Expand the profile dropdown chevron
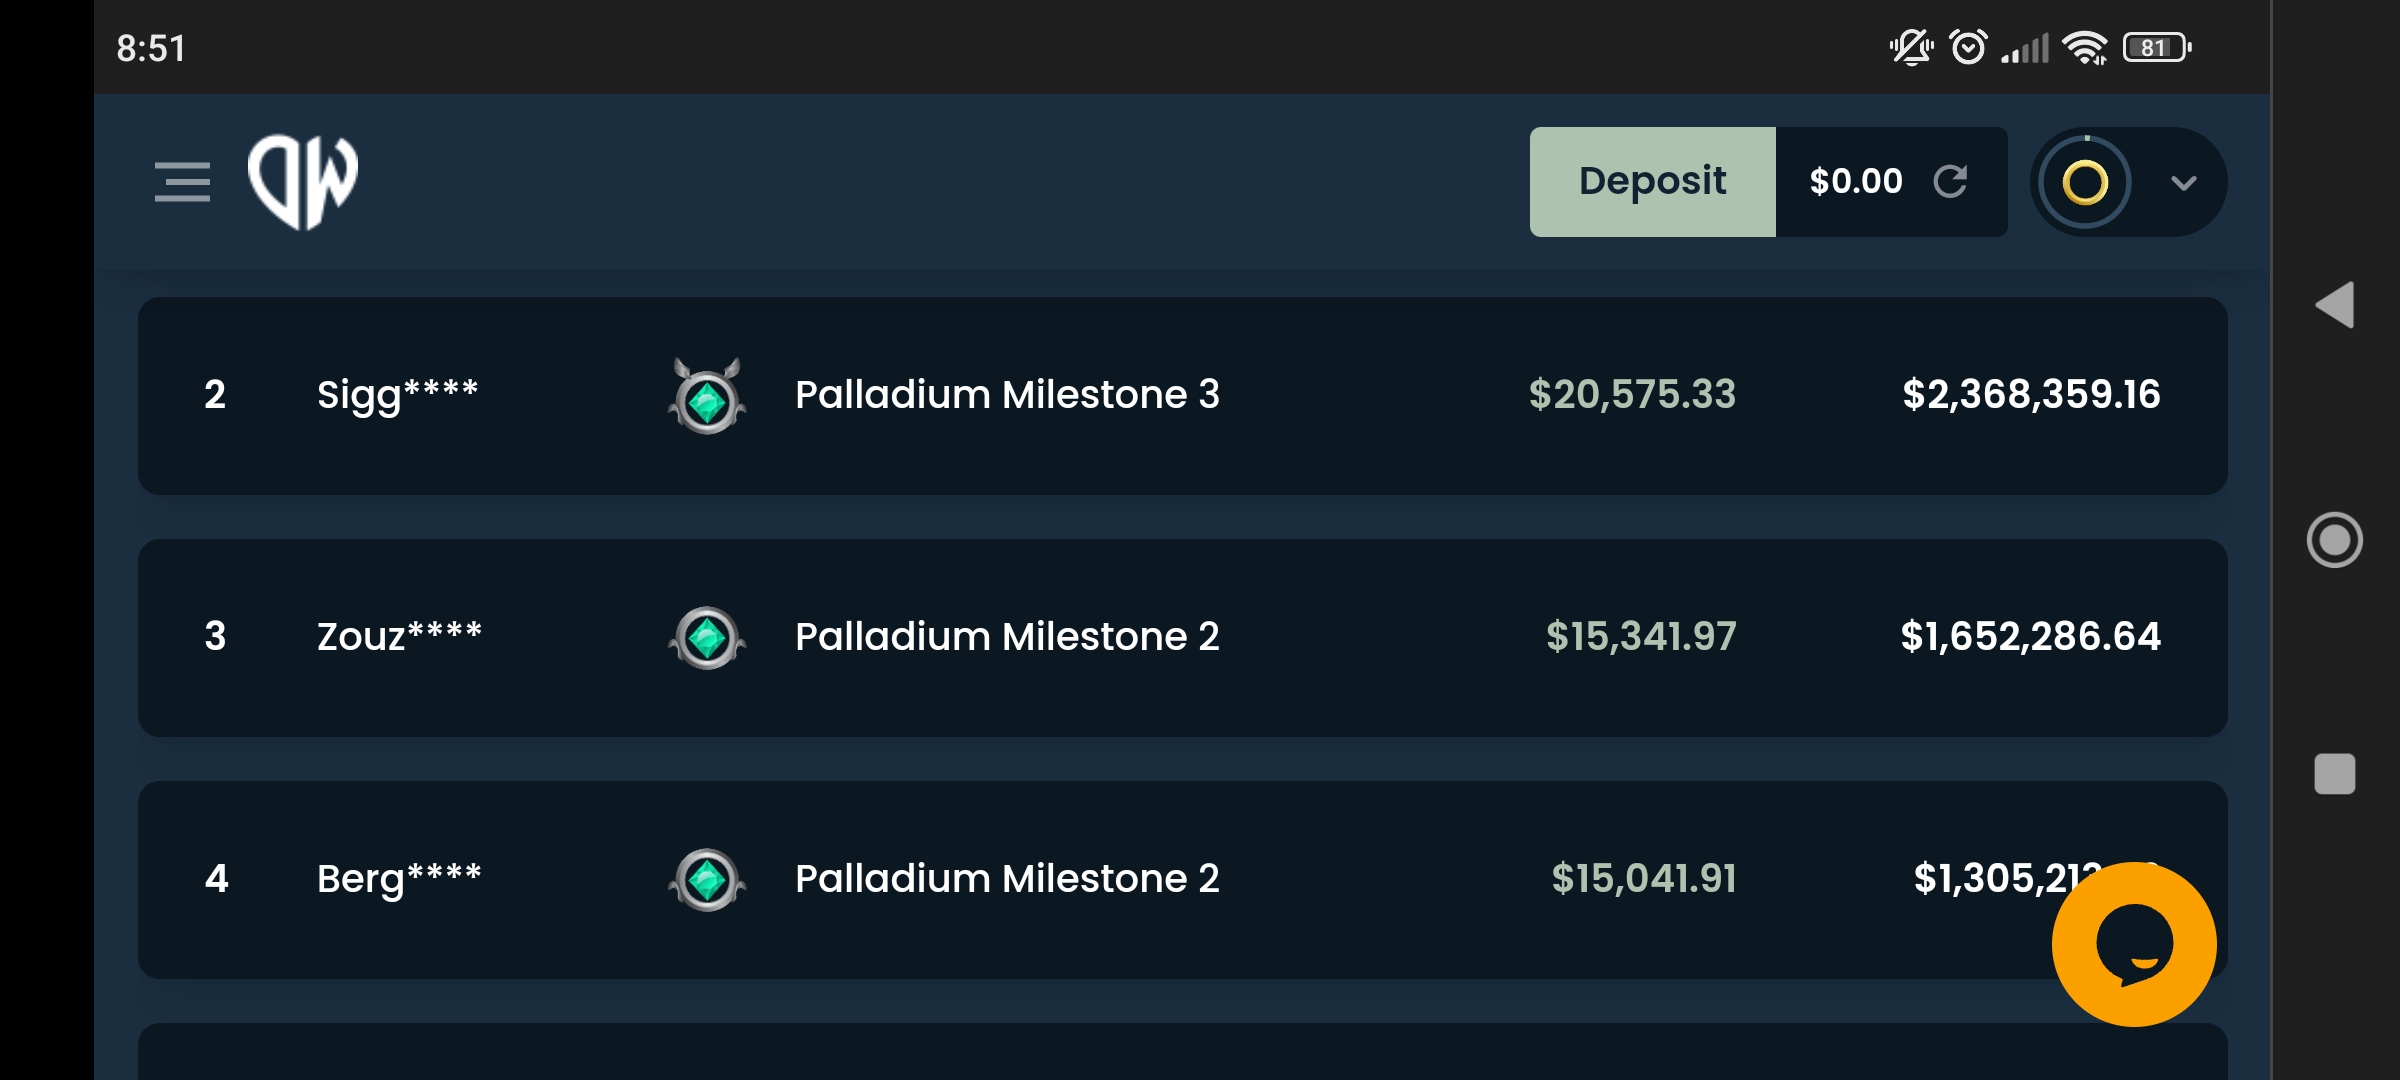This screenshot has height=1080, width=2400. (2184, 183)
